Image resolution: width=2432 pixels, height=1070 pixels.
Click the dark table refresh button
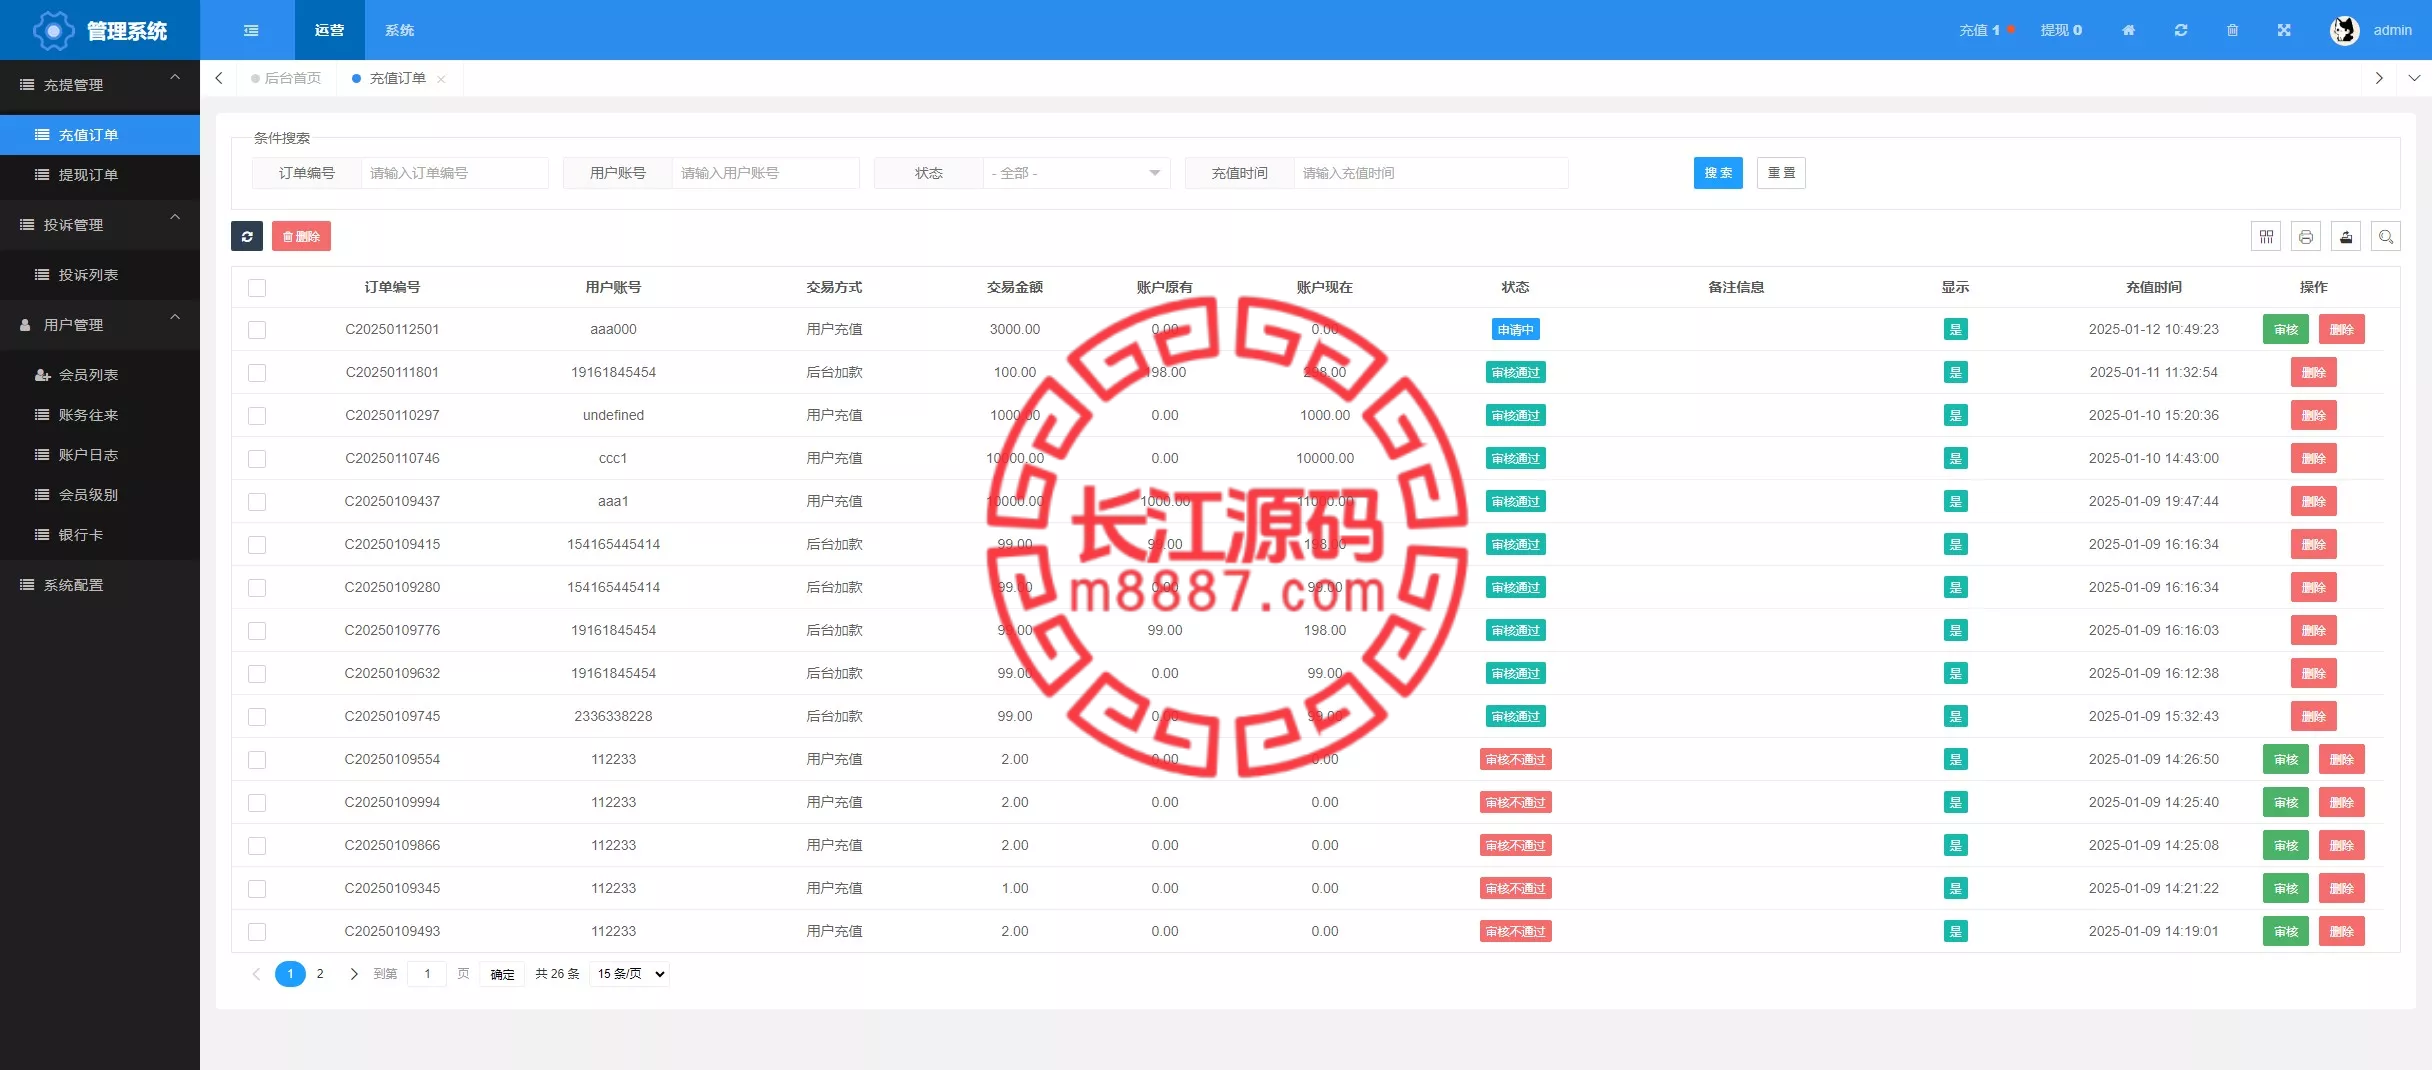(247, 236)
